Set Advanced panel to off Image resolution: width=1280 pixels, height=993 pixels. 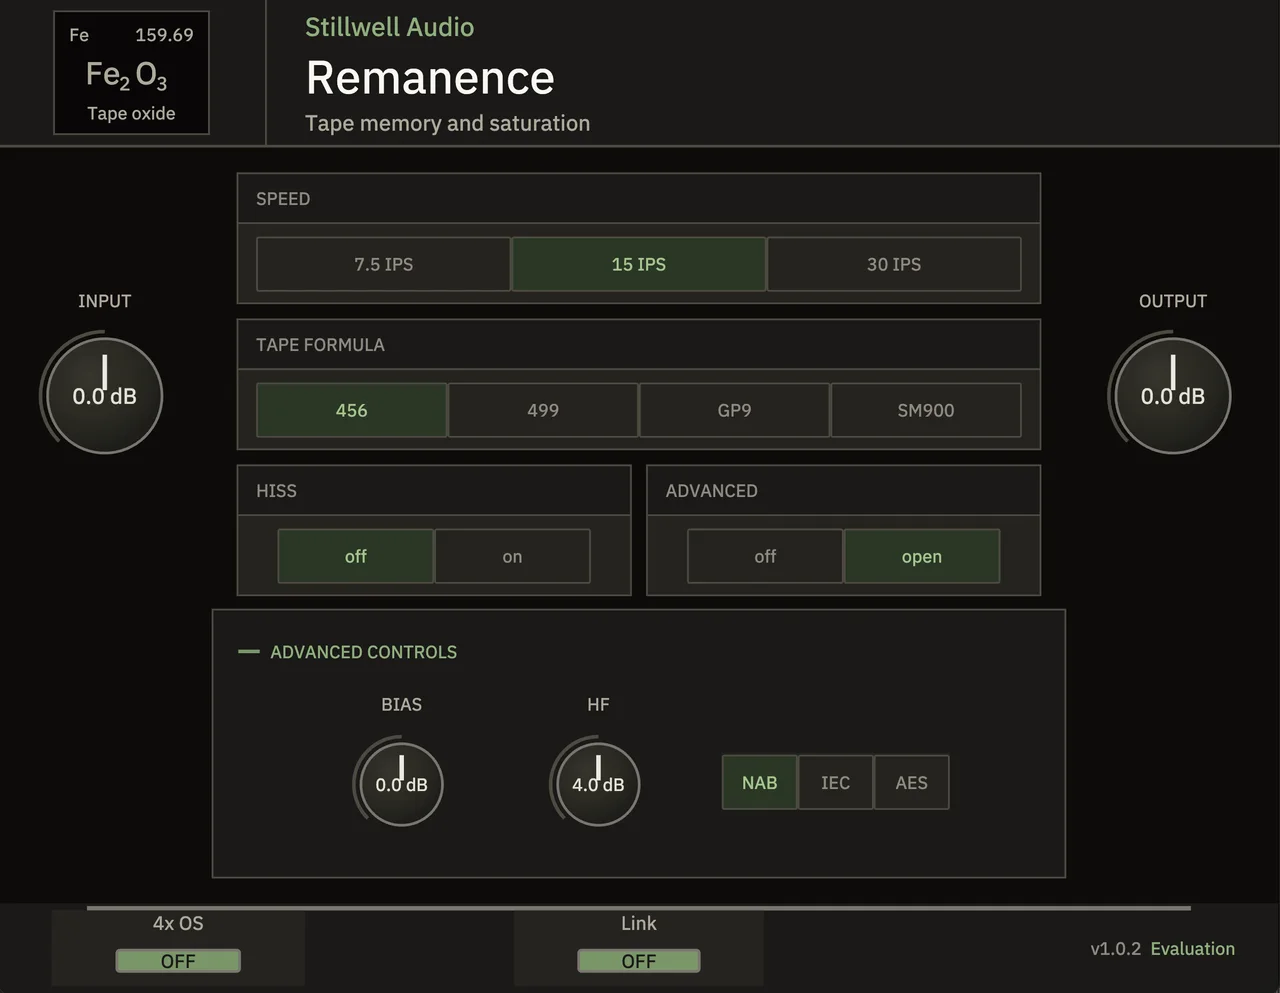coord(765,556)
